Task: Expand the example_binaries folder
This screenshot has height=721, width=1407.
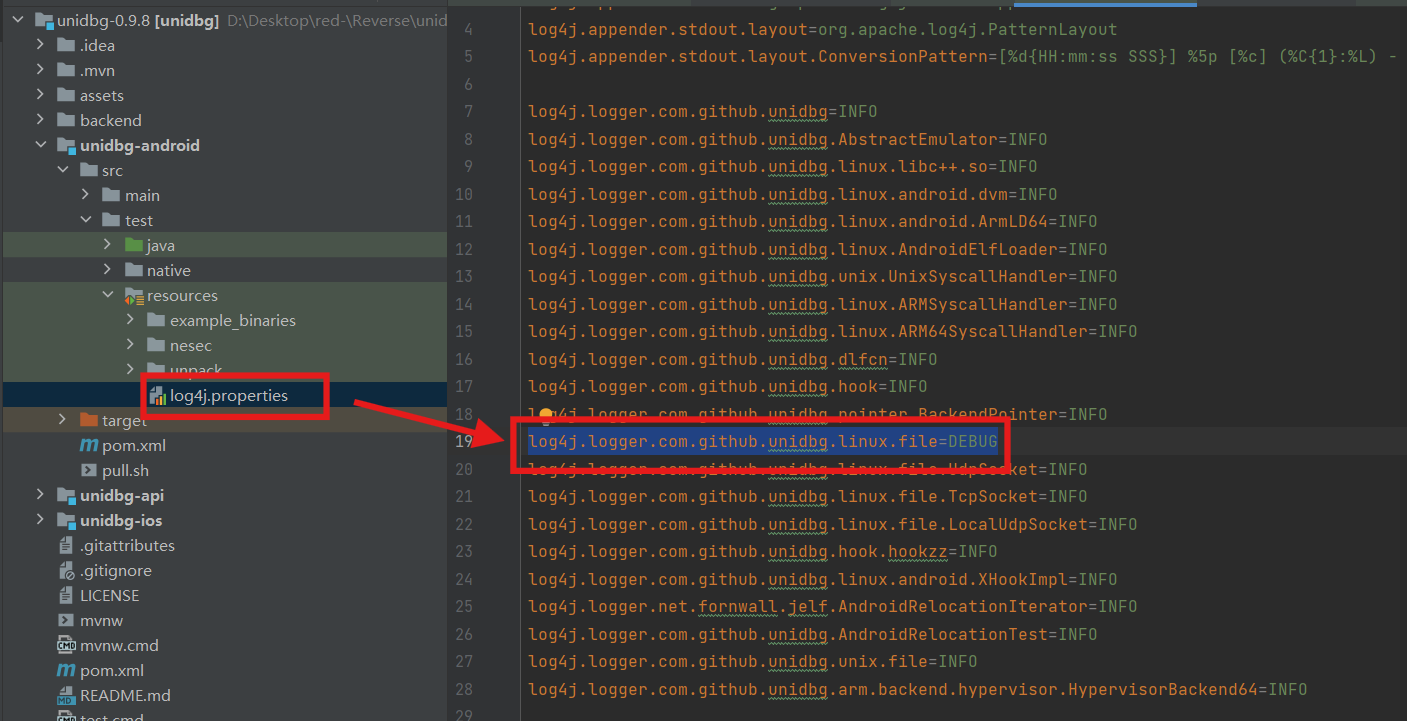Action: pos(130,321)
